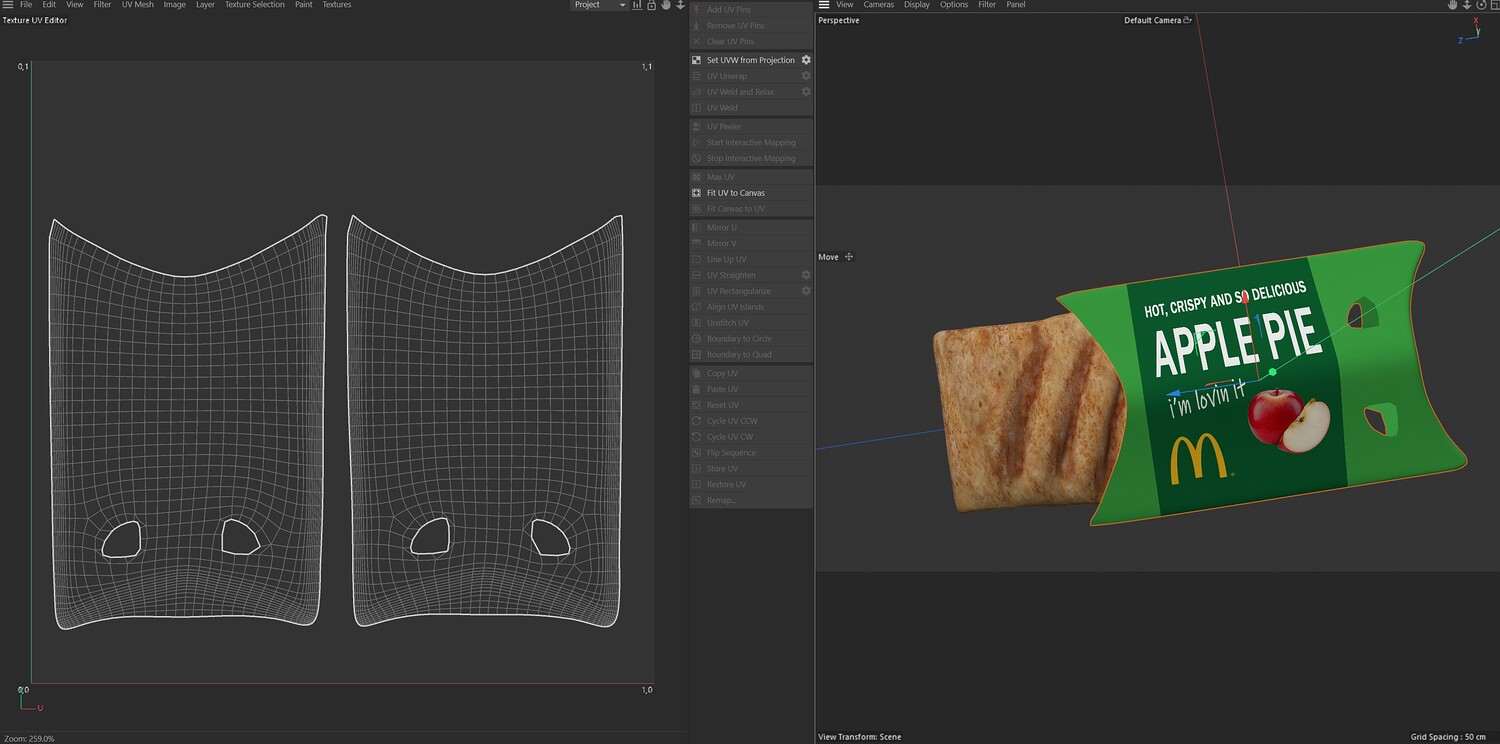Open the Textures menu
Viewport: 1500px width, 744px height.
[336, 5]
